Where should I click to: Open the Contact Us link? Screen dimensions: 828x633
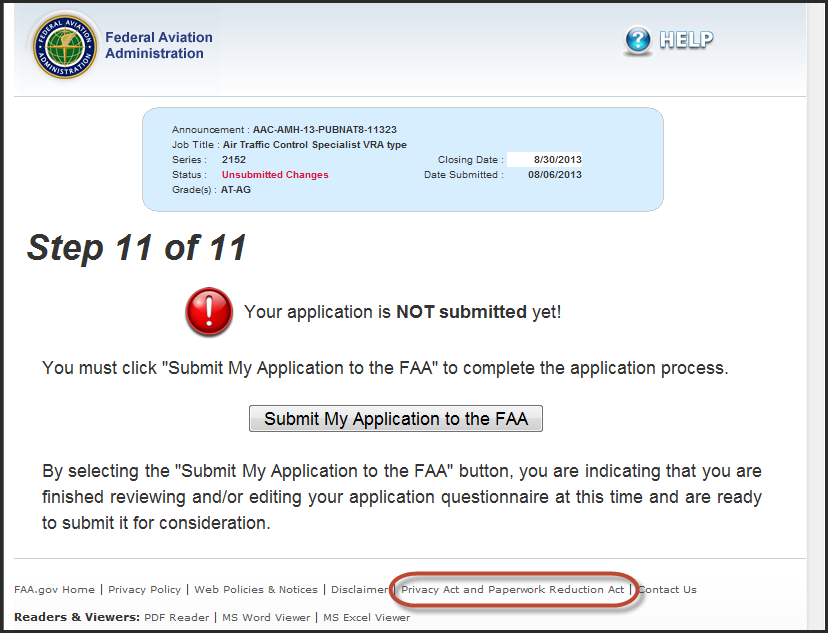667,589
